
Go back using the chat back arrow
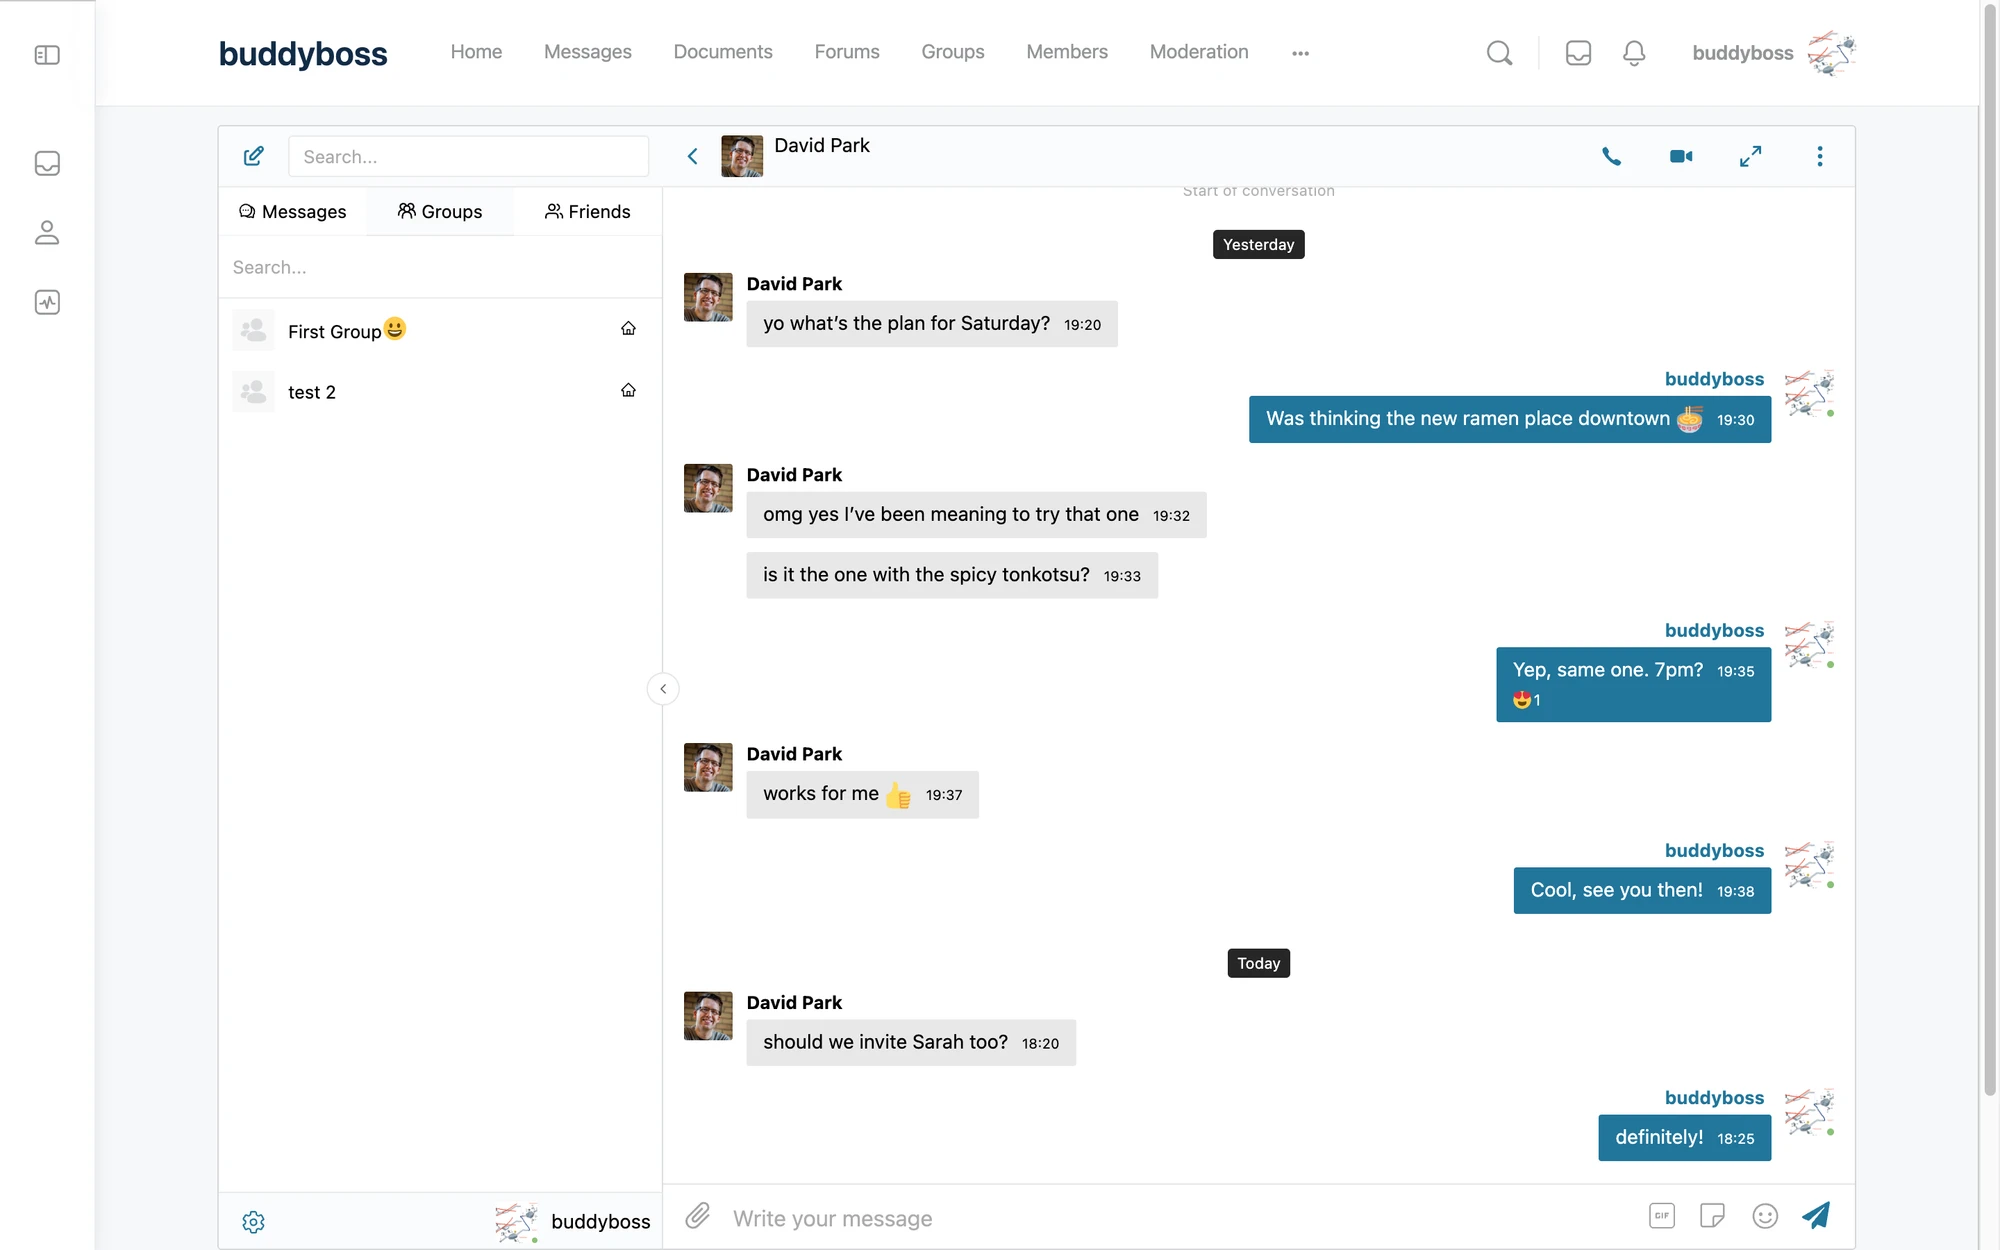pyautogui.click(x=692, y=156)
